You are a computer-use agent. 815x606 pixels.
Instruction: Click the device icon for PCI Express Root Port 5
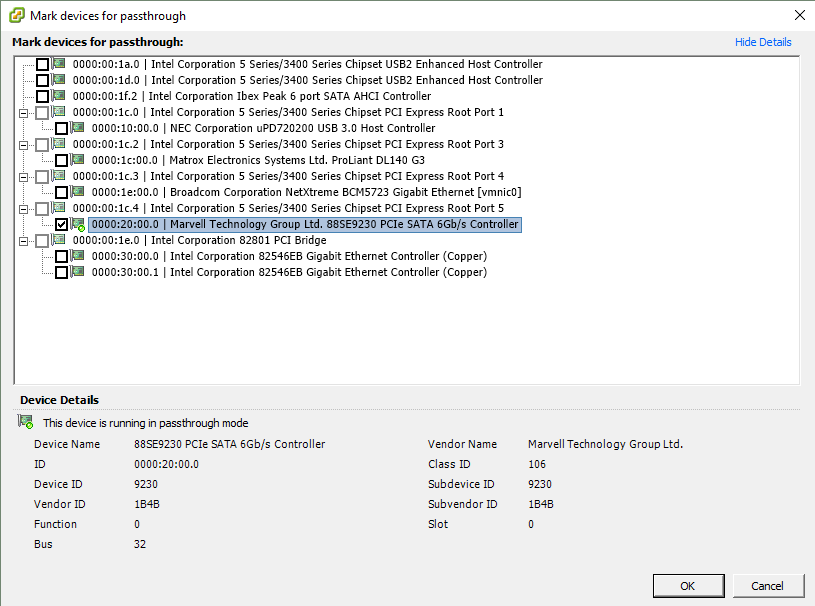[59, 208]
